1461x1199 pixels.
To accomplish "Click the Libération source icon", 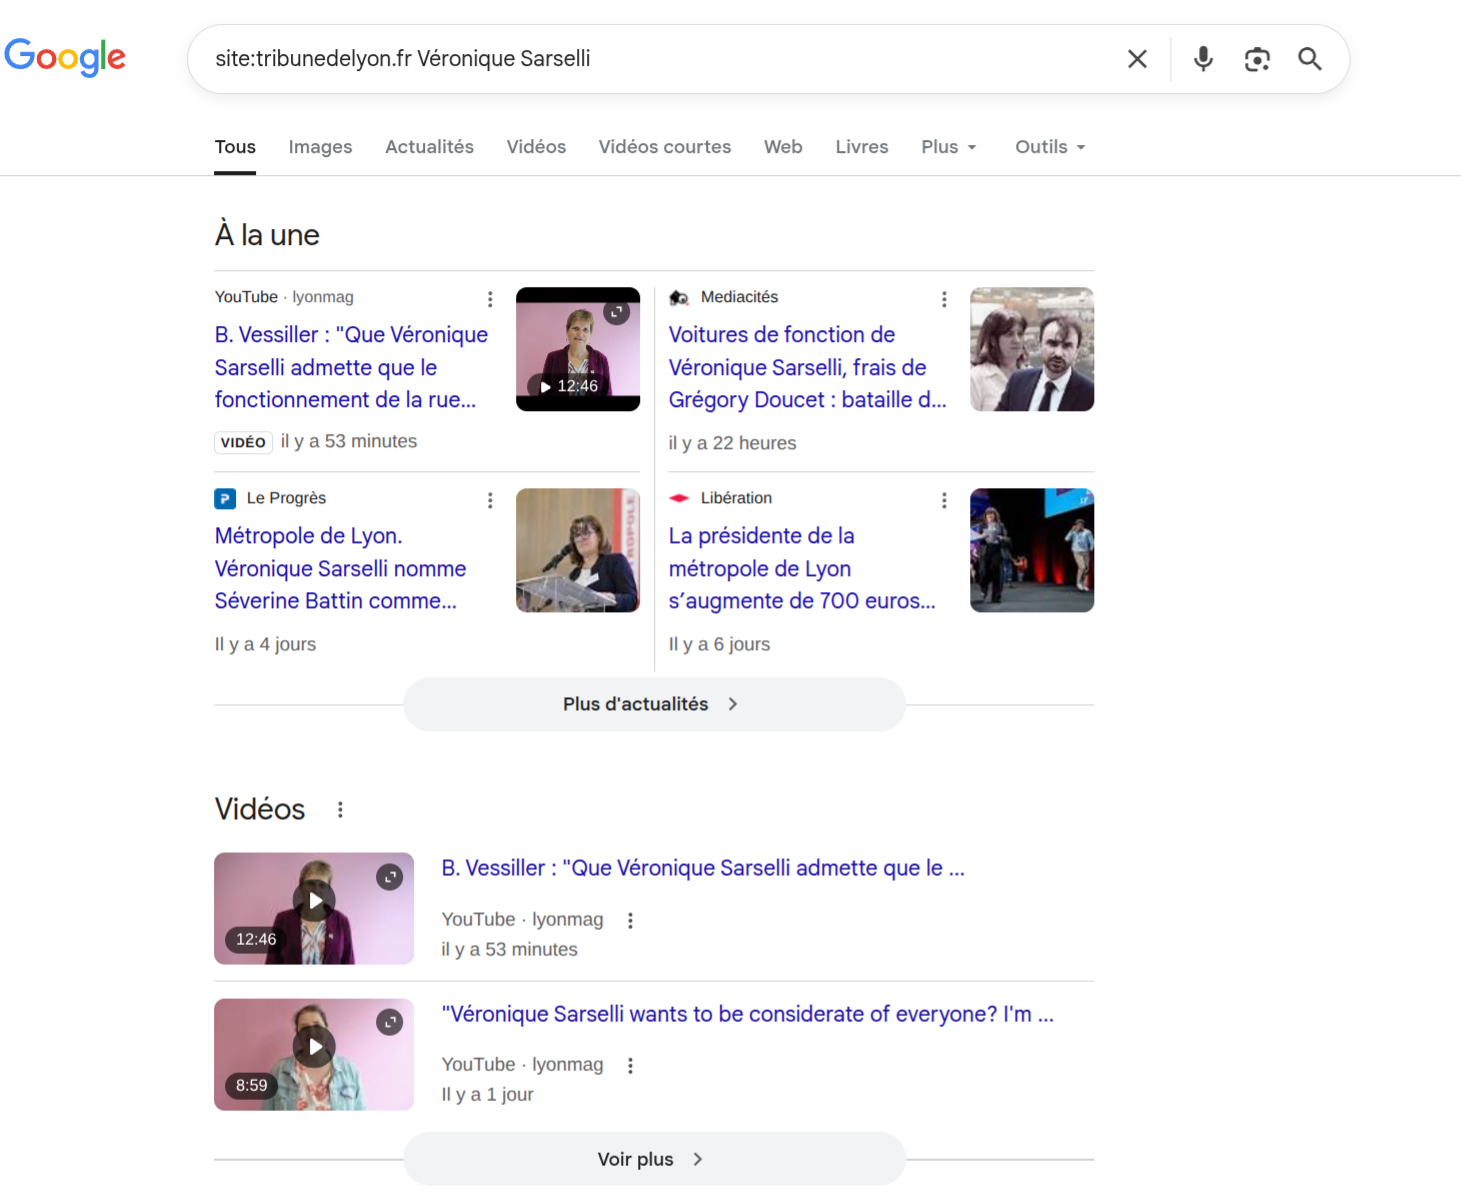I will pos(679,498).
